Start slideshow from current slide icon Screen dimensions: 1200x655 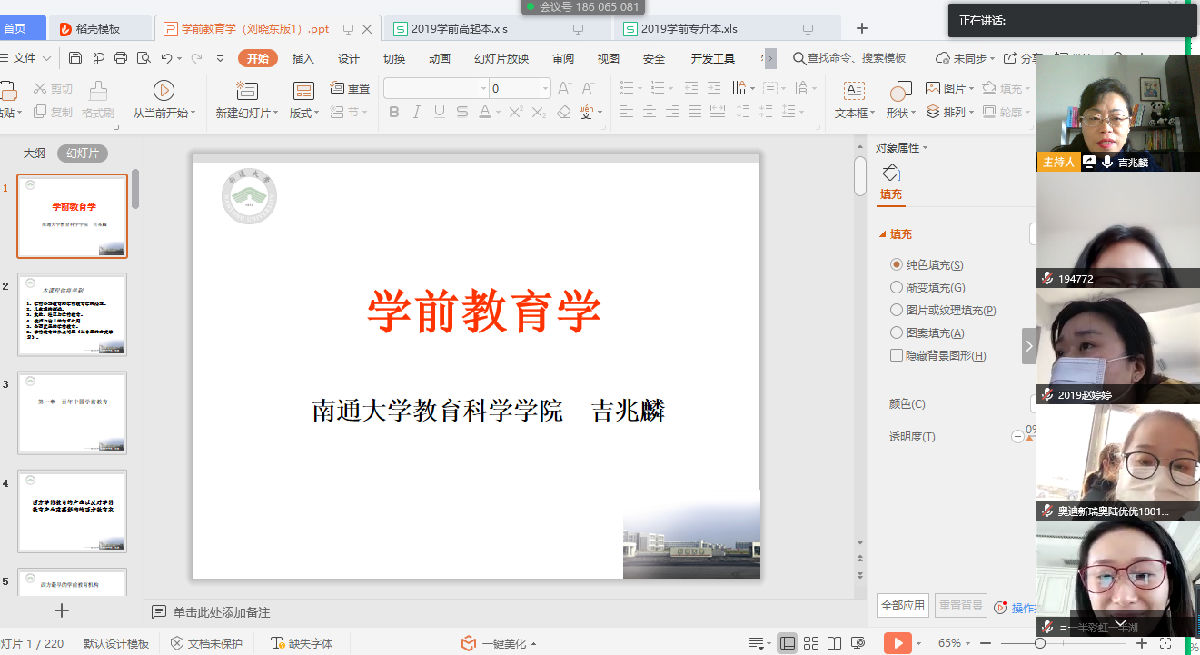pyautogui.click(x=163, y=91)
